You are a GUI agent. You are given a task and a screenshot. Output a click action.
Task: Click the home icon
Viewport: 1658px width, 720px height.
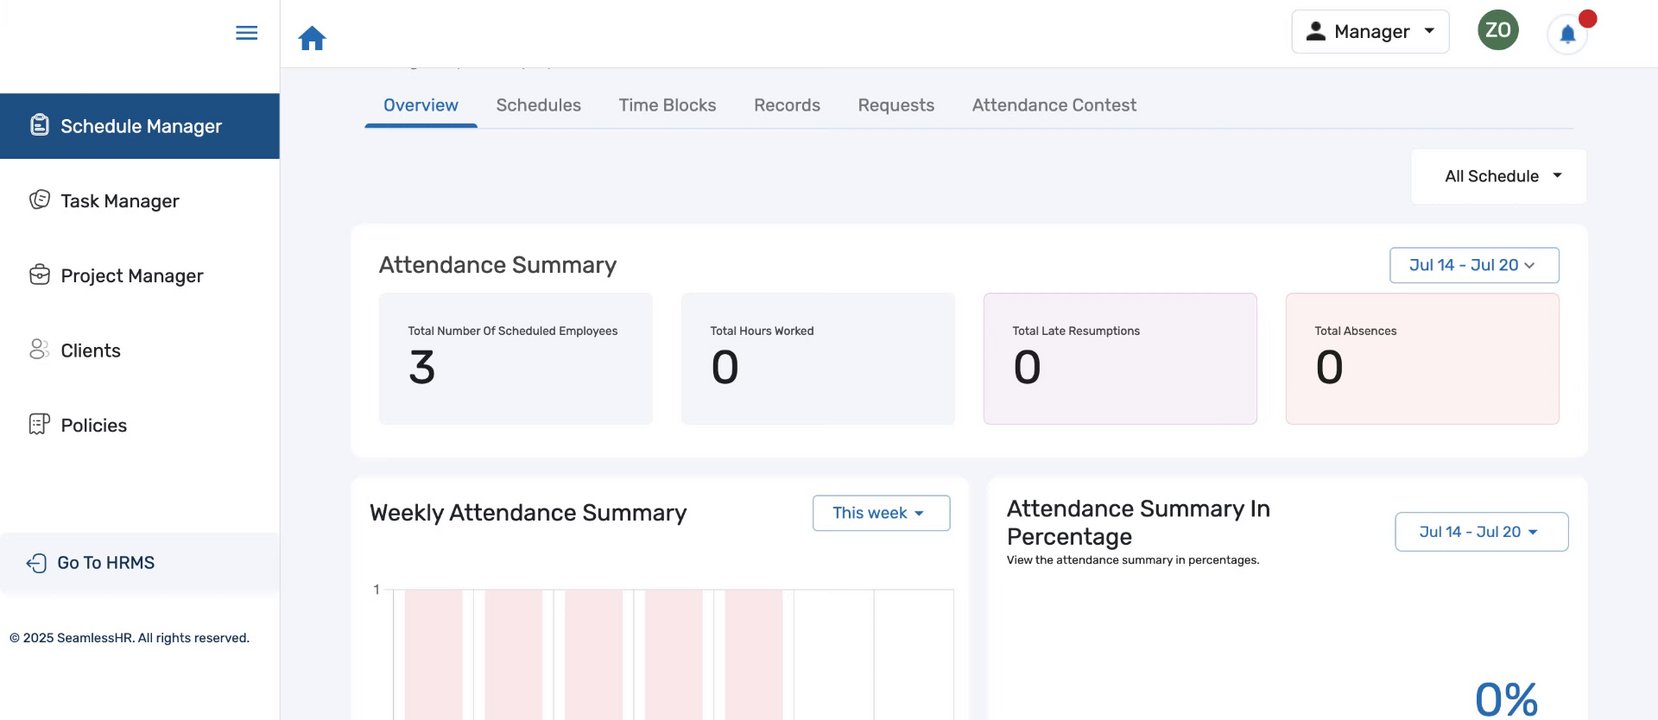tap(312, 38)
